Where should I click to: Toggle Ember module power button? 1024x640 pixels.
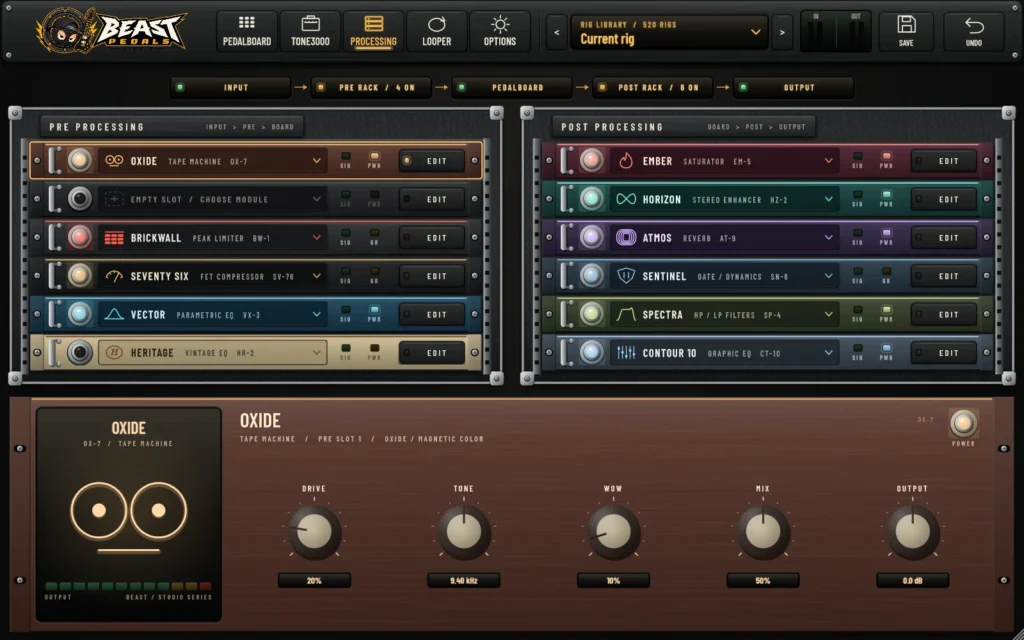[x=592, y=161]
